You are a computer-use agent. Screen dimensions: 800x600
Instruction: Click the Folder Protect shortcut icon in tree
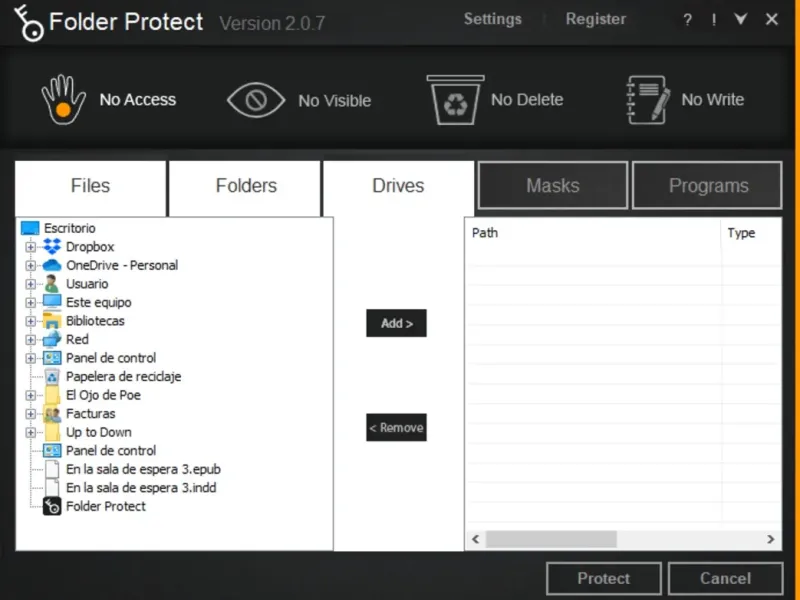click(x=52, y=506)
